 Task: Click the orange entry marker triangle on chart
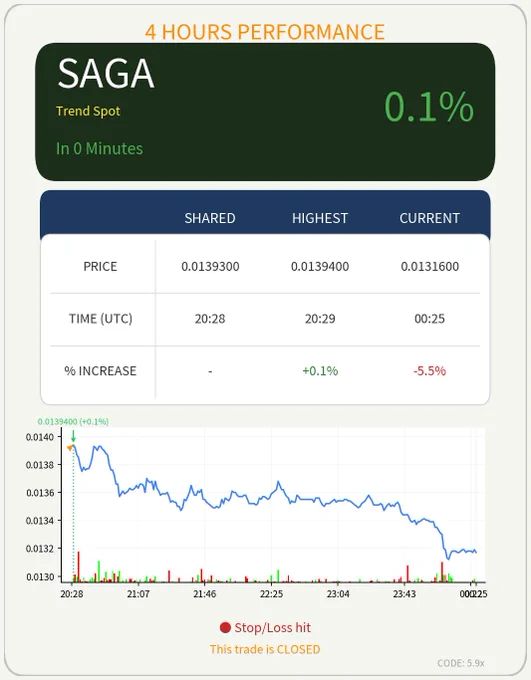tap(70, 447)
